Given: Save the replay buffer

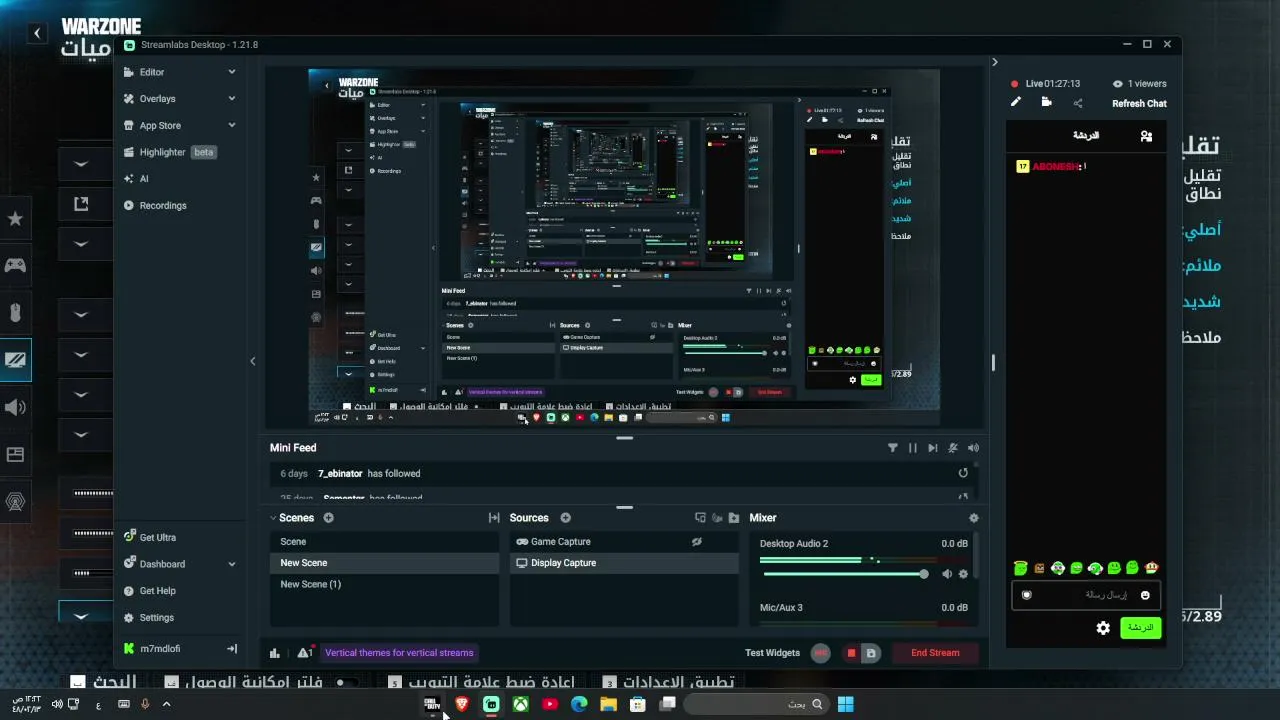Looking at the screenshot, I should pyautogui.click(x=871, y=653).
